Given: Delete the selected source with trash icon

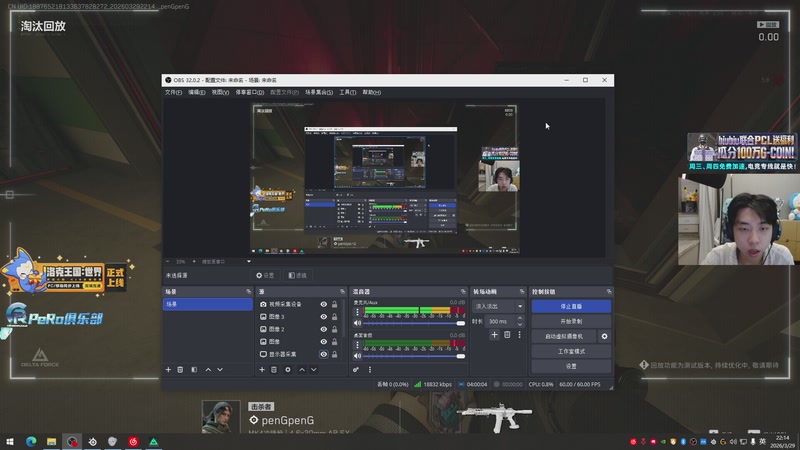Looking at the screenshot, I should 274,369.
